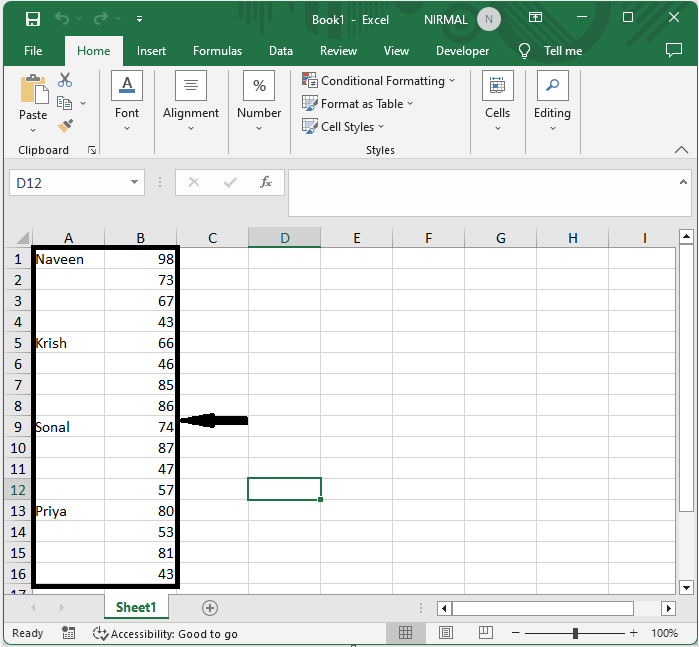The width and height of the screenshot is (699, 647).
Task: Switch to Normal view
Action: 405,632
